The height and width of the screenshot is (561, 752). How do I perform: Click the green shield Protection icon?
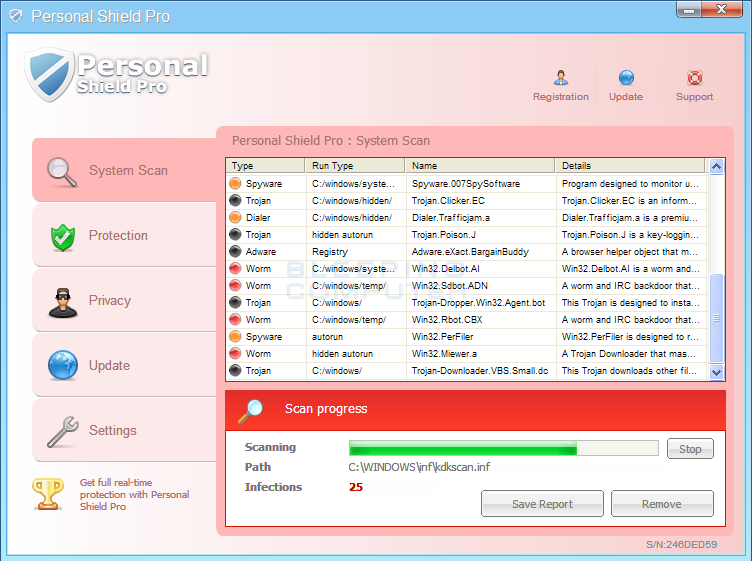pyautogui.click(x=63, y=237)
